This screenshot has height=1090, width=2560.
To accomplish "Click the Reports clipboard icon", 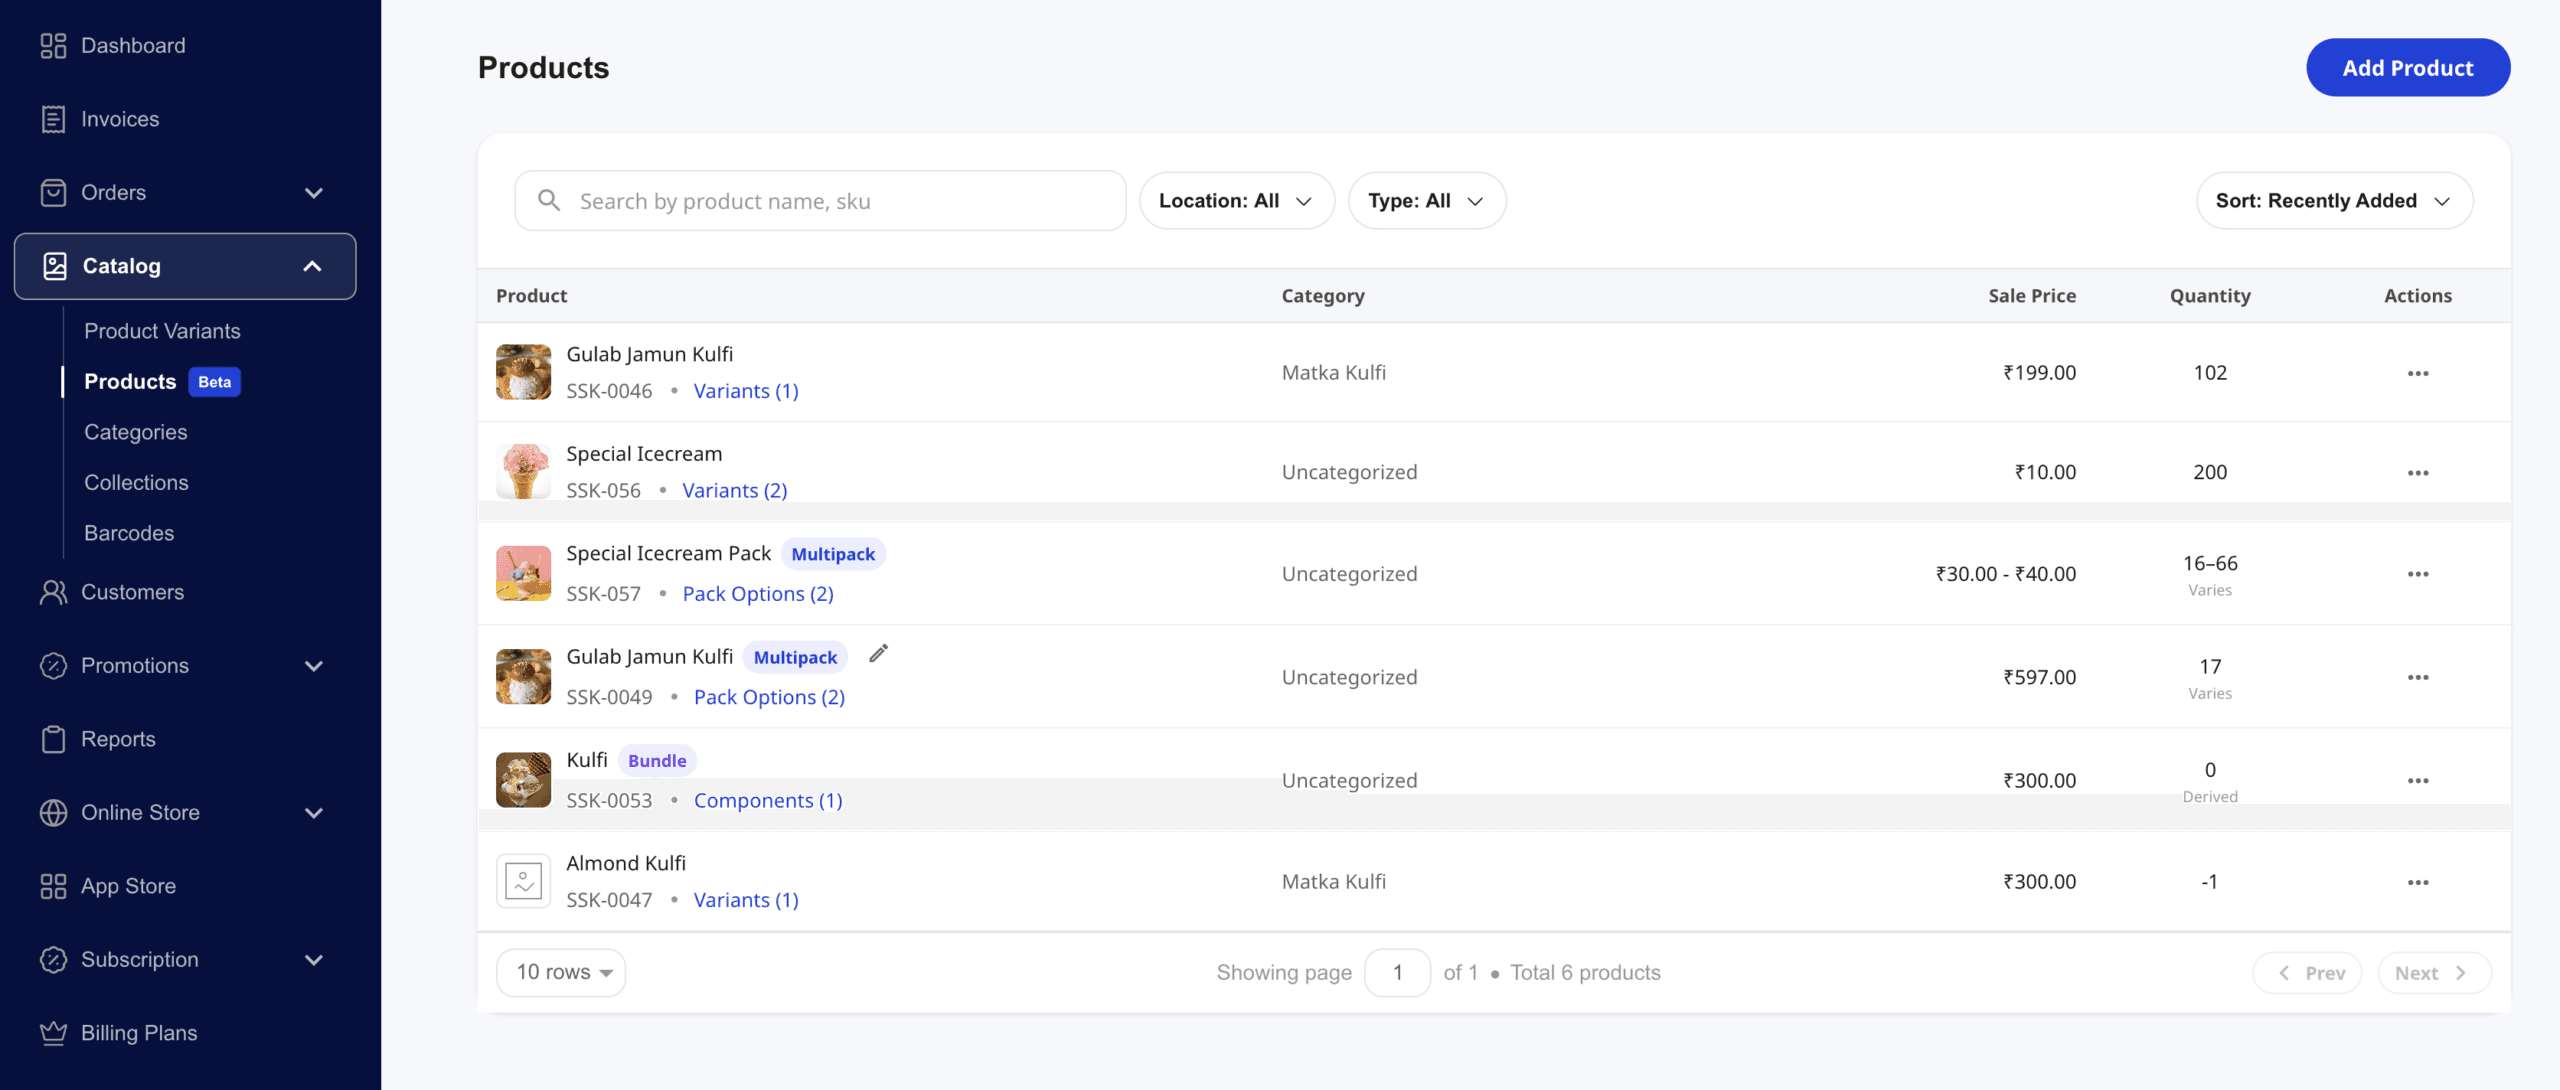I will click(53, 739).
